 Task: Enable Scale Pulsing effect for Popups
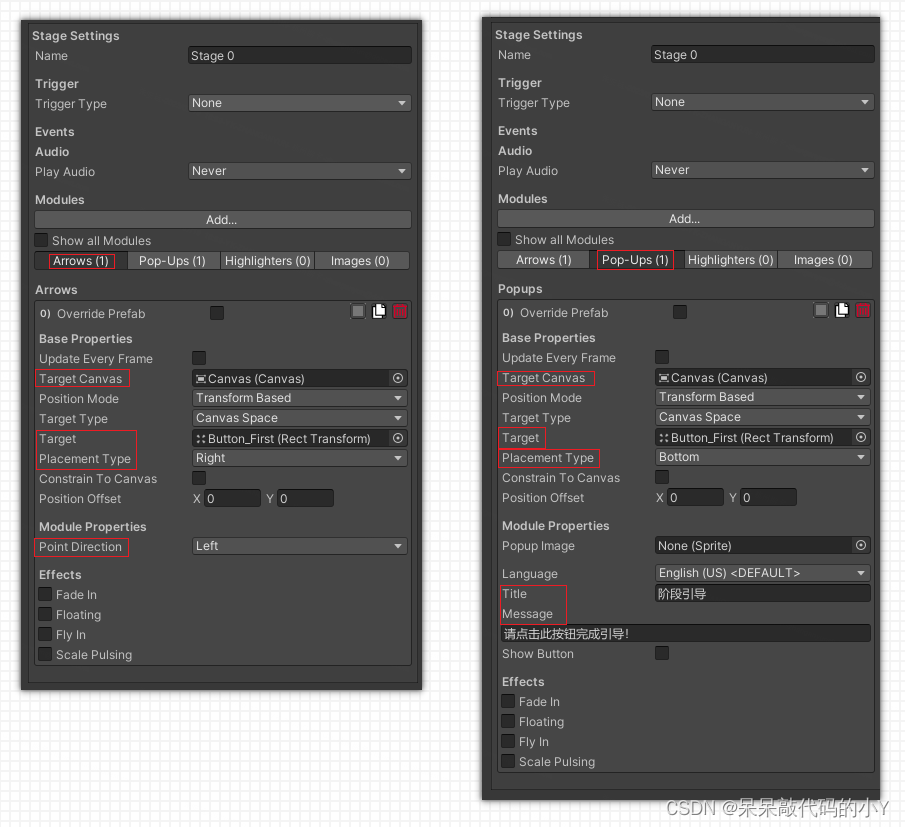pyautogui.click(x=508, y=761)
